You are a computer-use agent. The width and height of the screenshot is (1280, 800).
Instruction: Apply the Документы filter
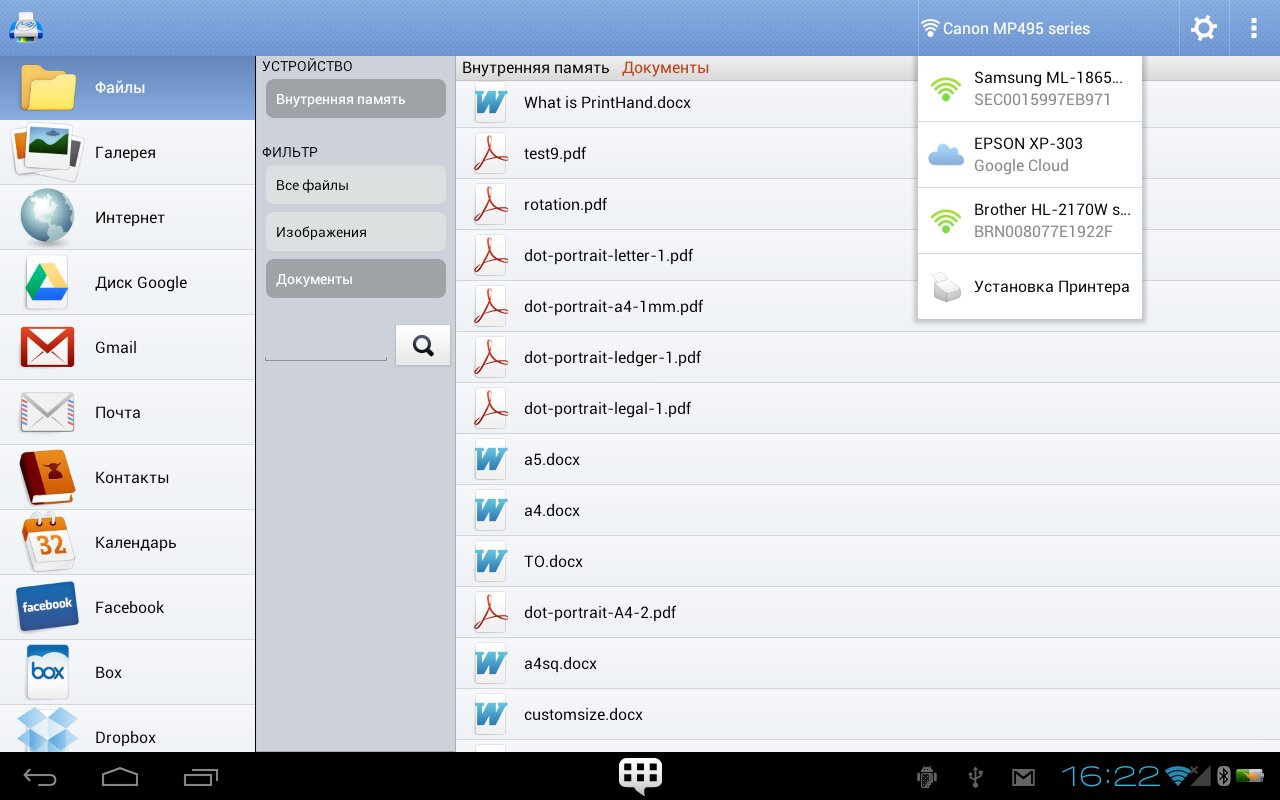pyautogui.click(x=355, y=279)
